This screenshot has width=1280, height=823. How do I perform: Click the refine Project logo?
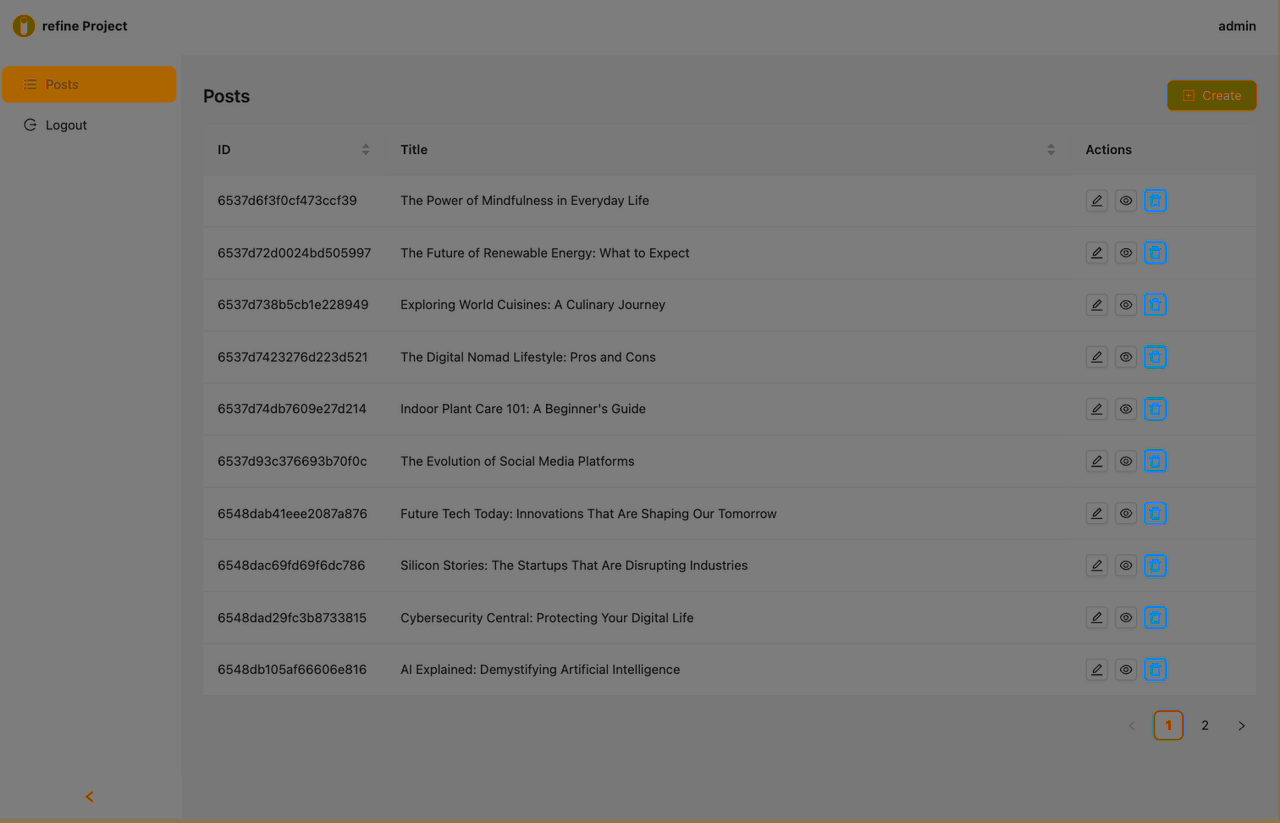coord(69,26)
